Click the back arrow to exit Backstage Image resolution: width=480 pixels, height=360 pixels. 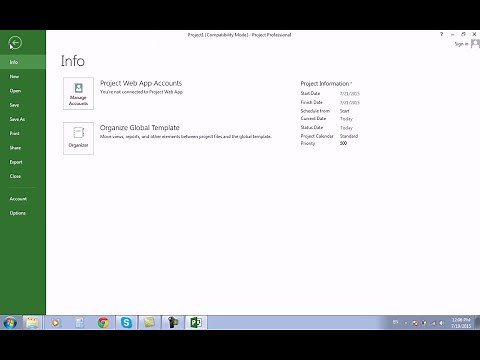pyautogui.click(x=15, y=43)
